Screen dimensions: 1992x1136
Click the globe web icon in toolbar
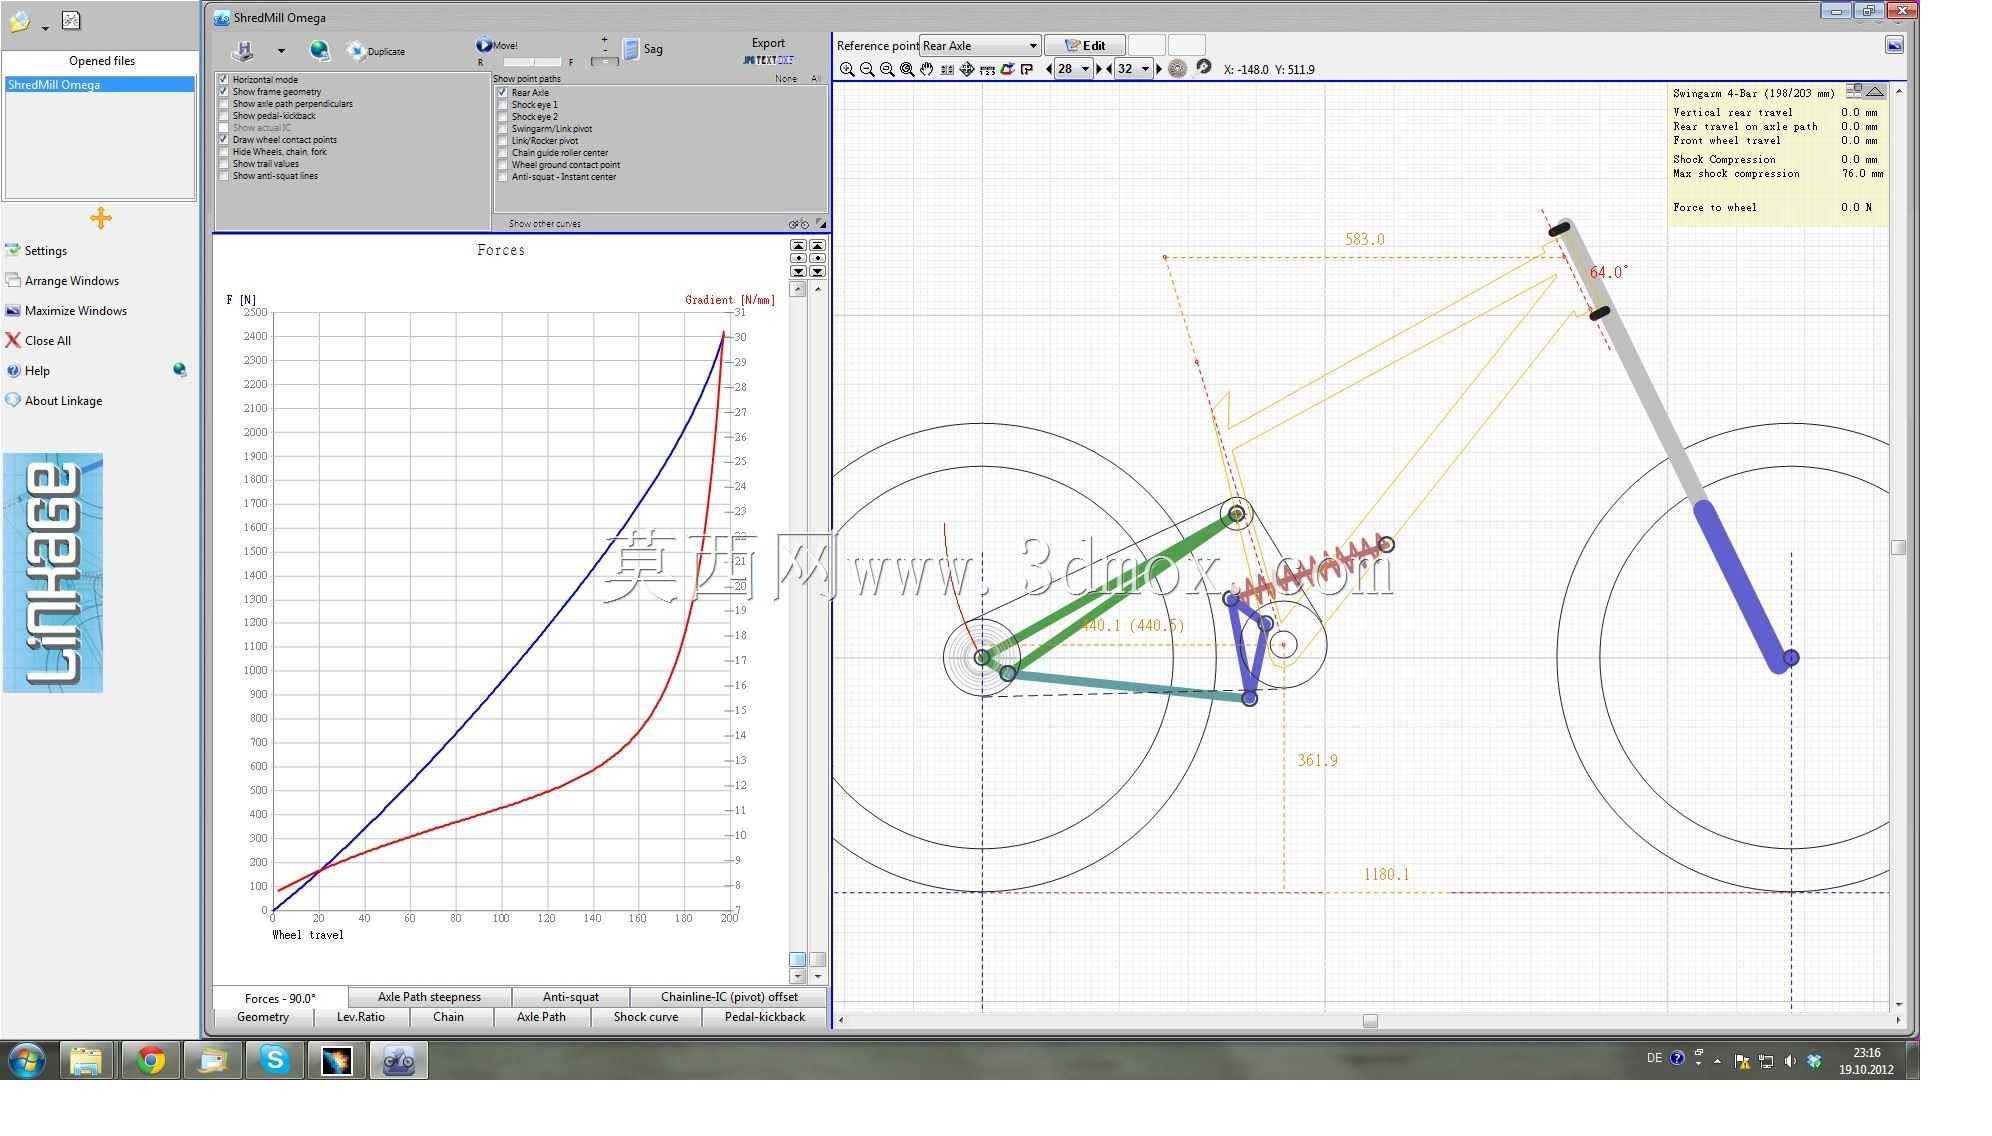pyautogui.click(x=319, y=50)
